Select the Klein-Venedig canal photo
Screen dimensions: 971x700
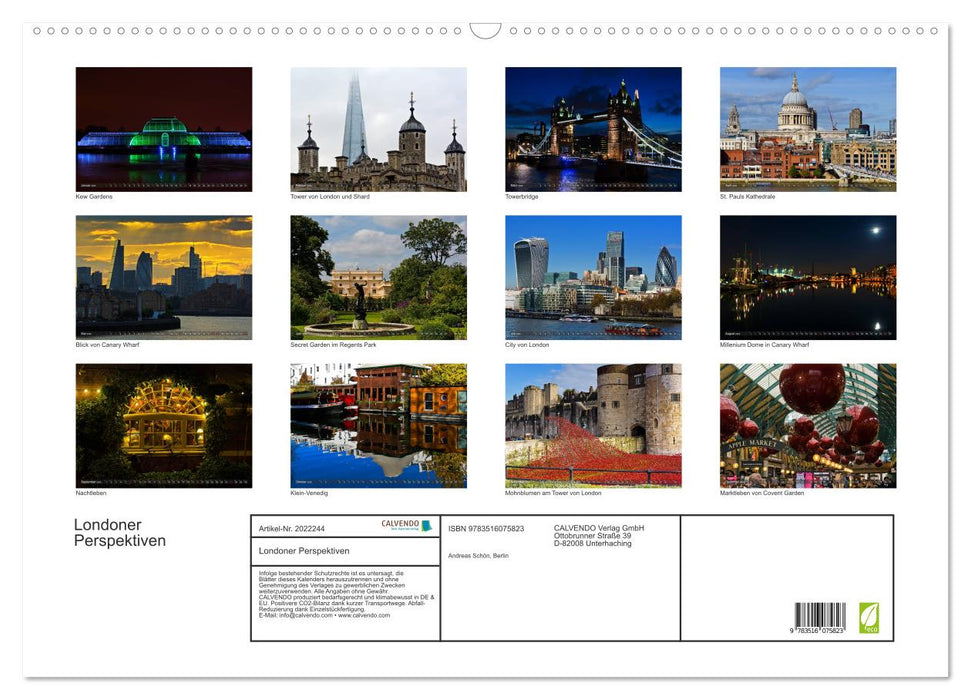tap(378, 424)
